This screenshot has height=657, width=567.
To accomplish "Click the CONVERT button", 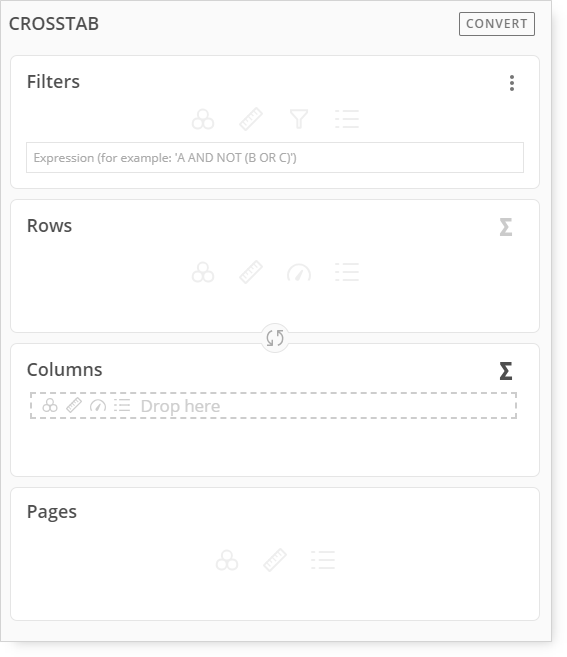I will coord(497,24).
